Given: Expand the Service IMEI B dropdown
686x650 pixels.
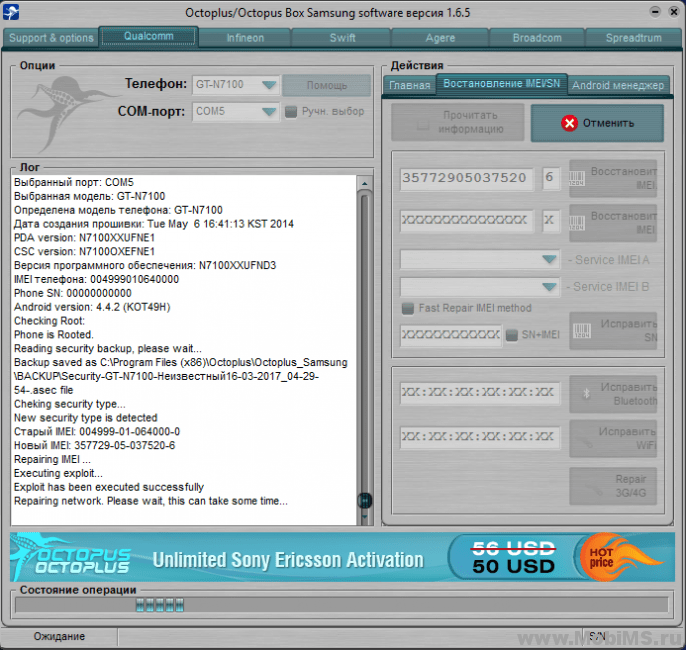Looking at the screenshot, I should [480, 287].
